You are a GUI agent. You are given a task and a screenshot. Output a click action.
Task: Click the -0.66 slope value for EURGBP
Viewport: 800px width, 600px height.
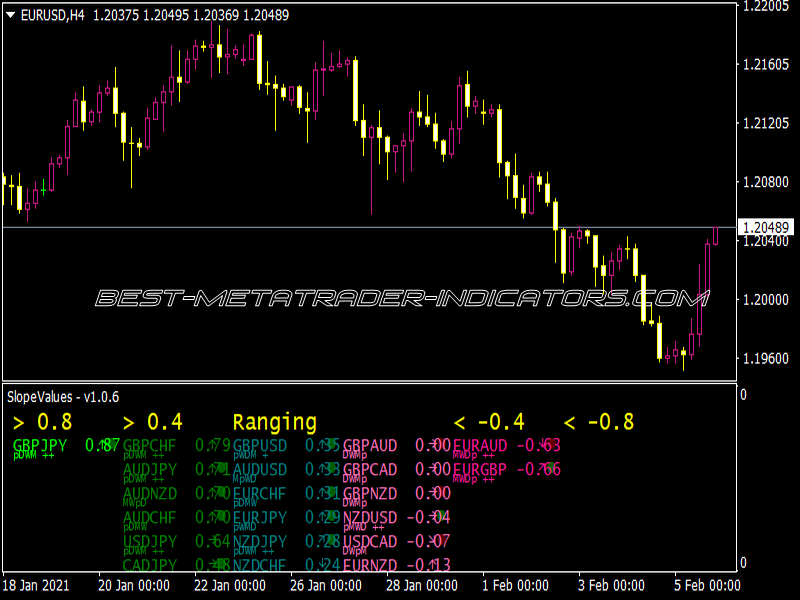tap(539, 469)
